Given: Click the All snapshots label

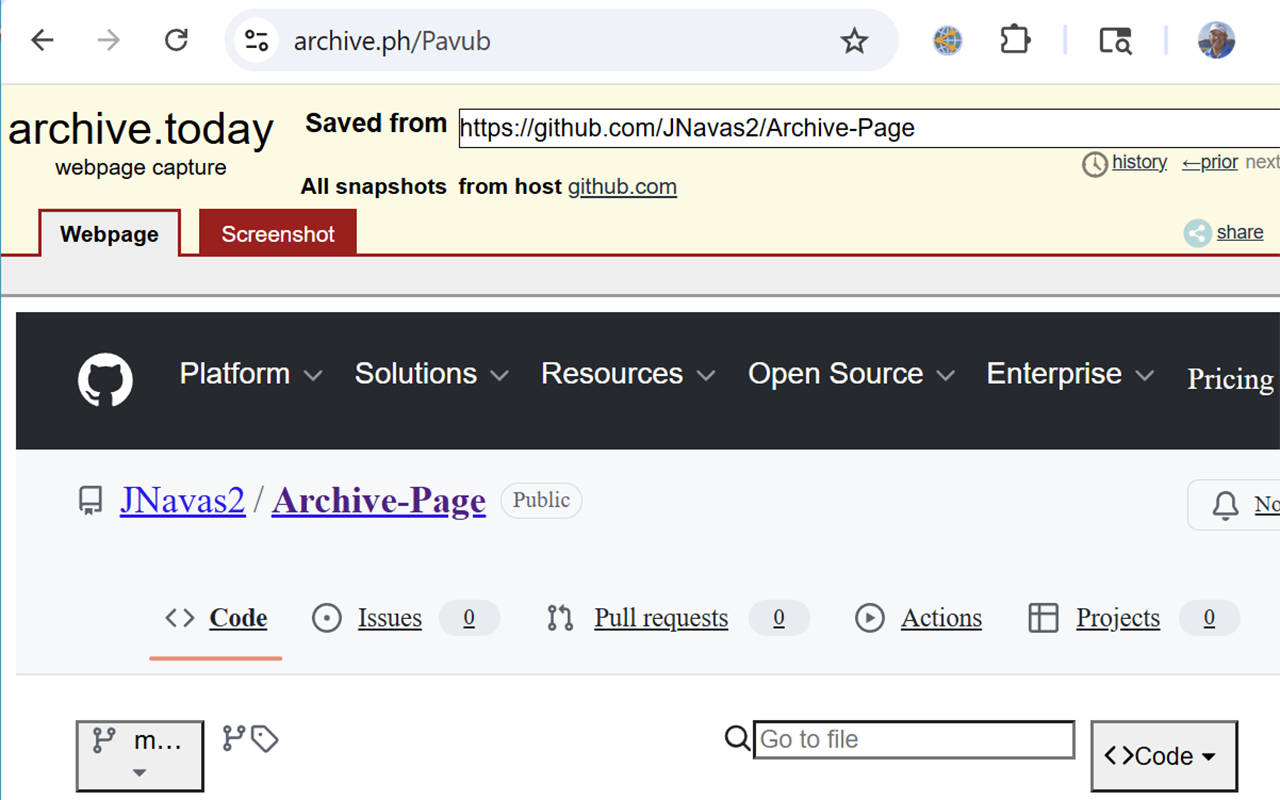Looking at the screenshot, I should pyautogui.click(x=374, y=187).
